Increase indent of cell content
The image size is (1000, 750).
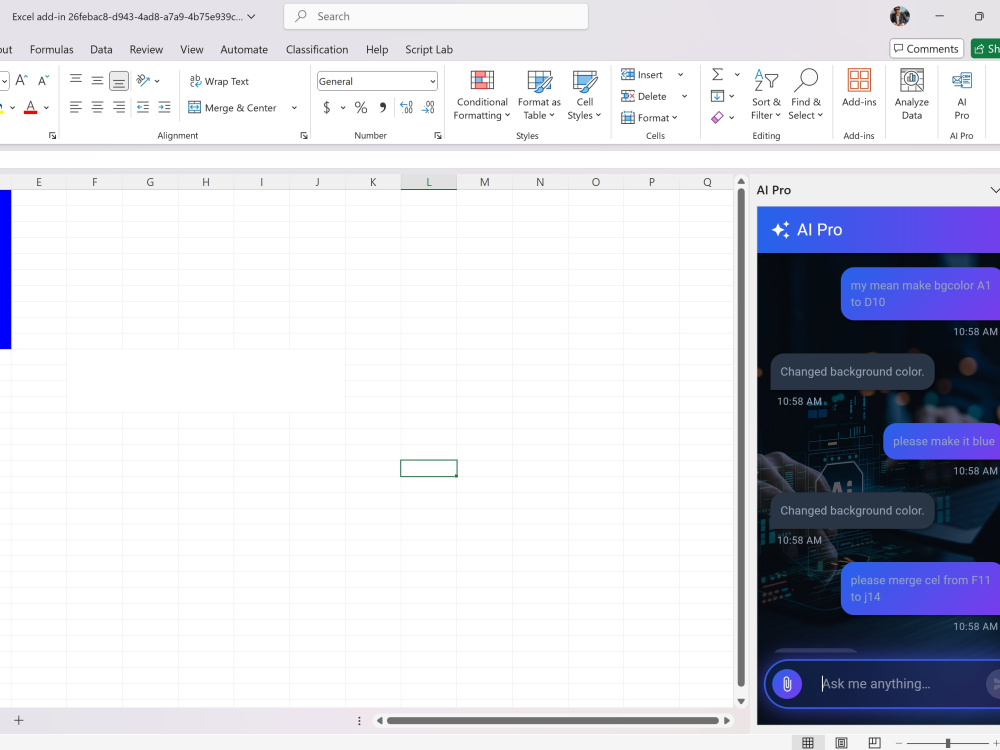point(164,107)
